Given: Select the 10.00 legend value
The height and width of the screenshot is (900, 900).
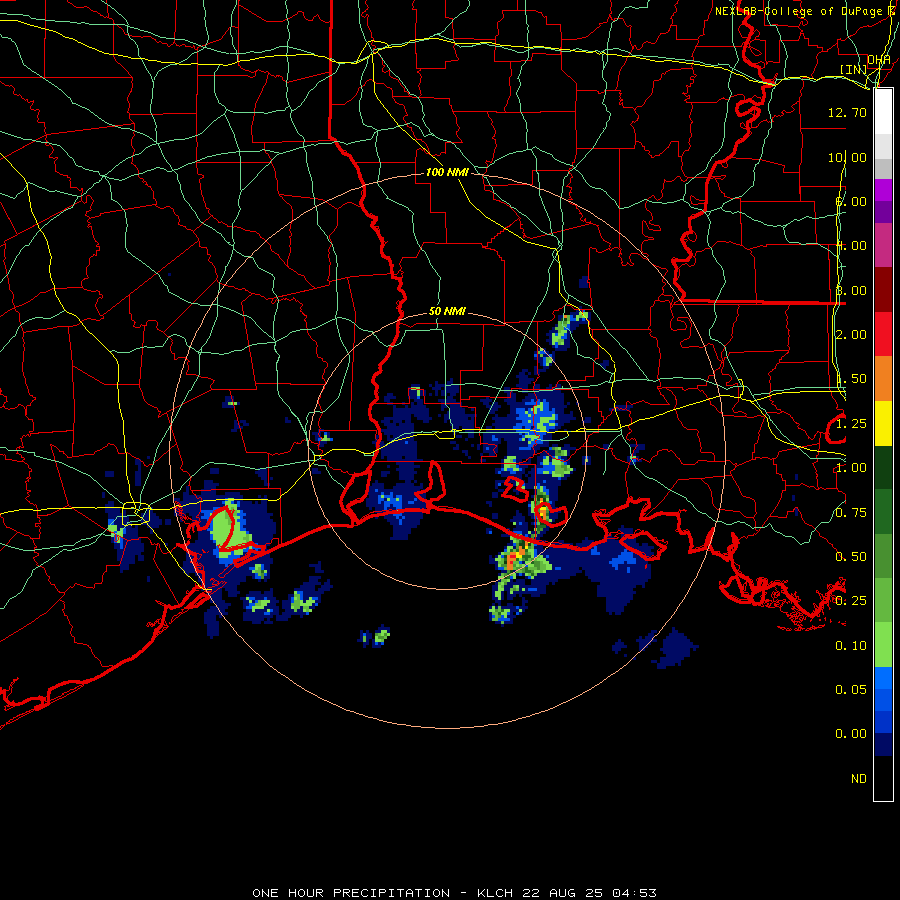Looking at the screenshot, I should click(847, 157).
